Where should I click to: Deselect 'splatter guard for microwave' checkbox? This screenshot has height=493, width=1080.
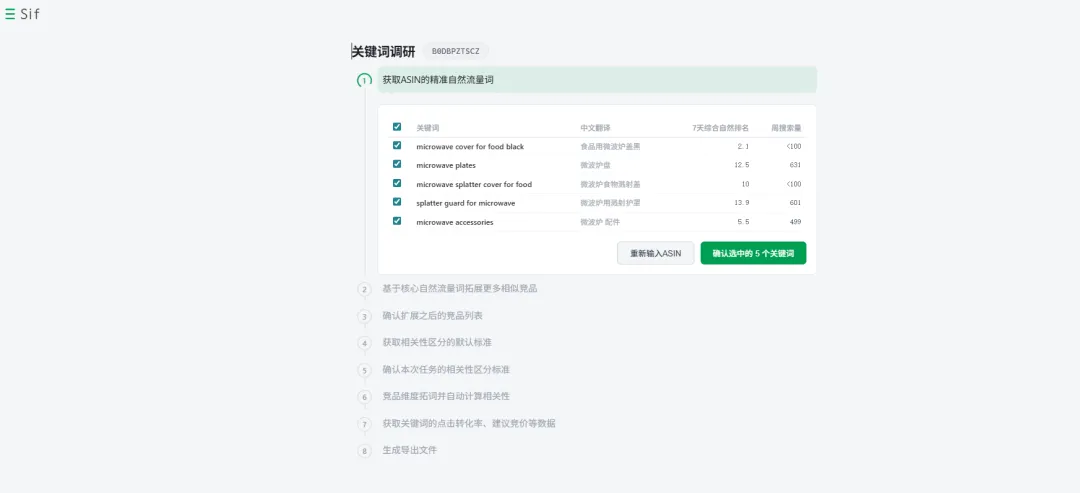pyautogui.click(x=397, y=202)
